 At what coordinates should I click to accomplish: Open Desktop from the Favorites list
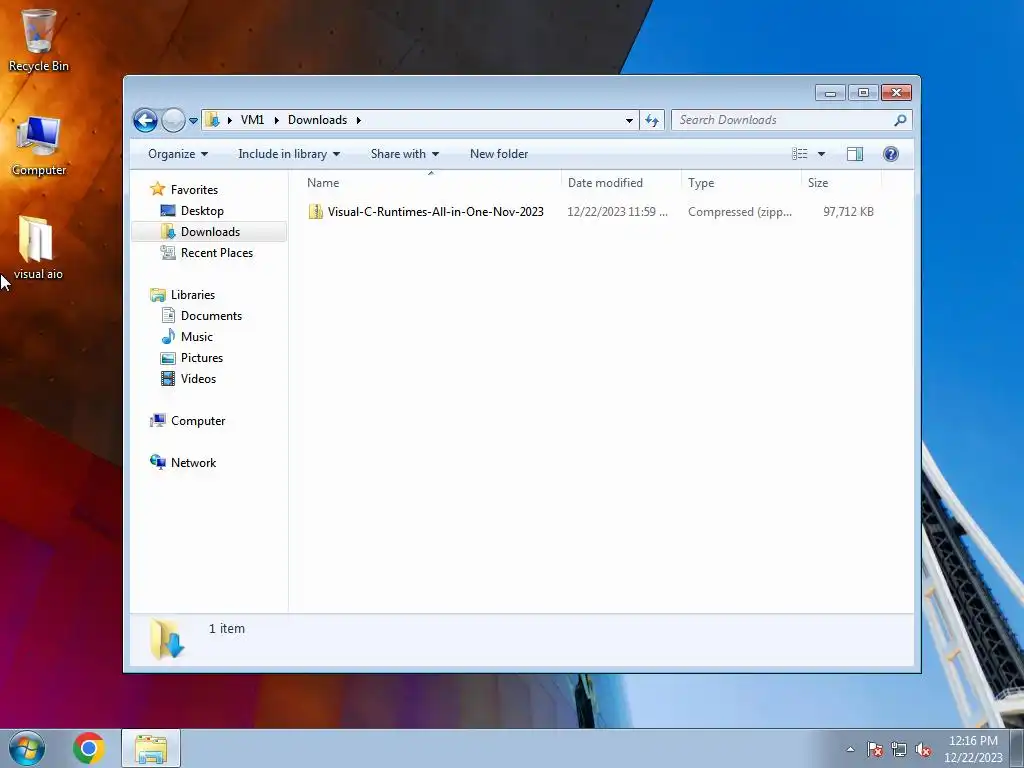(202, 211)
